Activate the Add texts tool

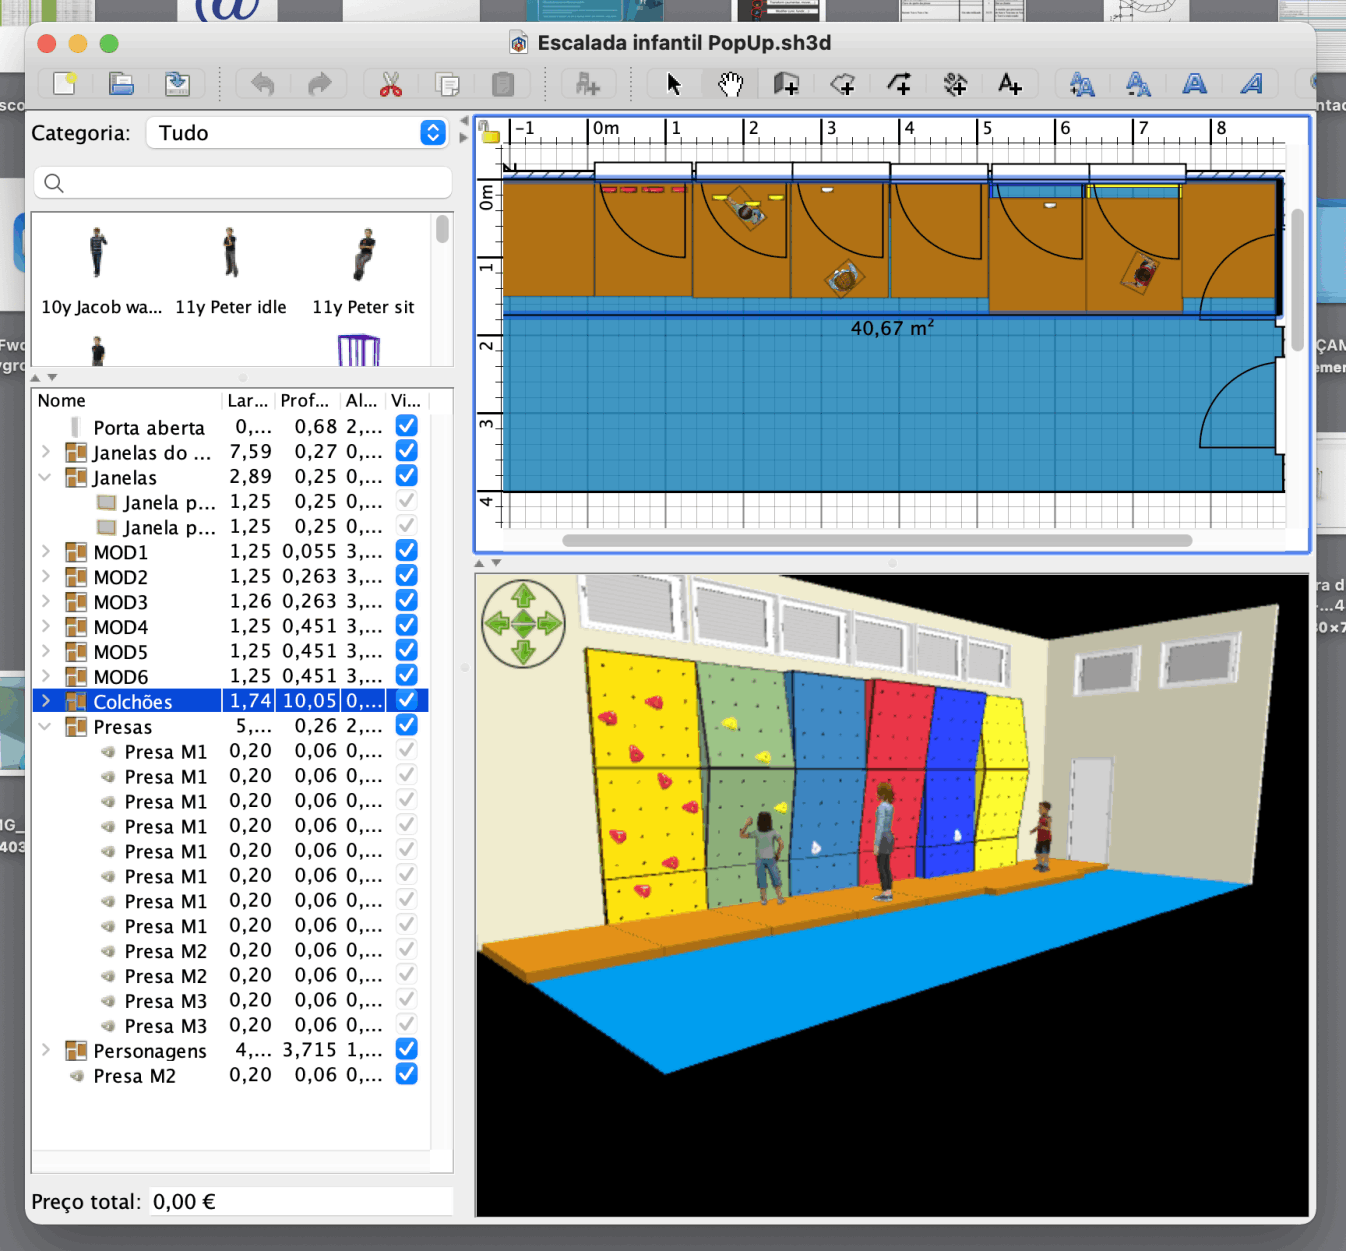(1010, 84)
